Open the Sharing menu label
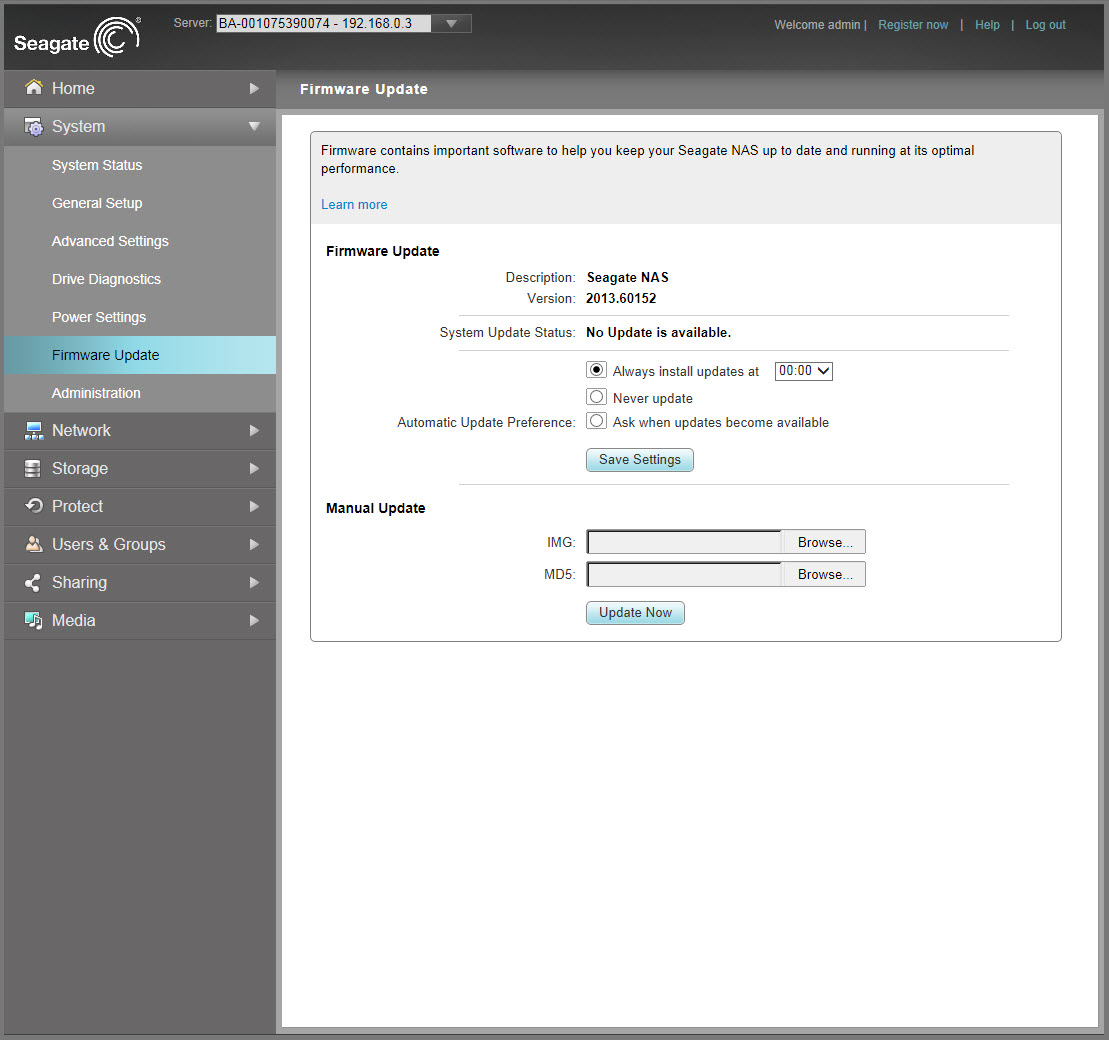The width and height of the screenshot is (1109, 1040). 79,582
